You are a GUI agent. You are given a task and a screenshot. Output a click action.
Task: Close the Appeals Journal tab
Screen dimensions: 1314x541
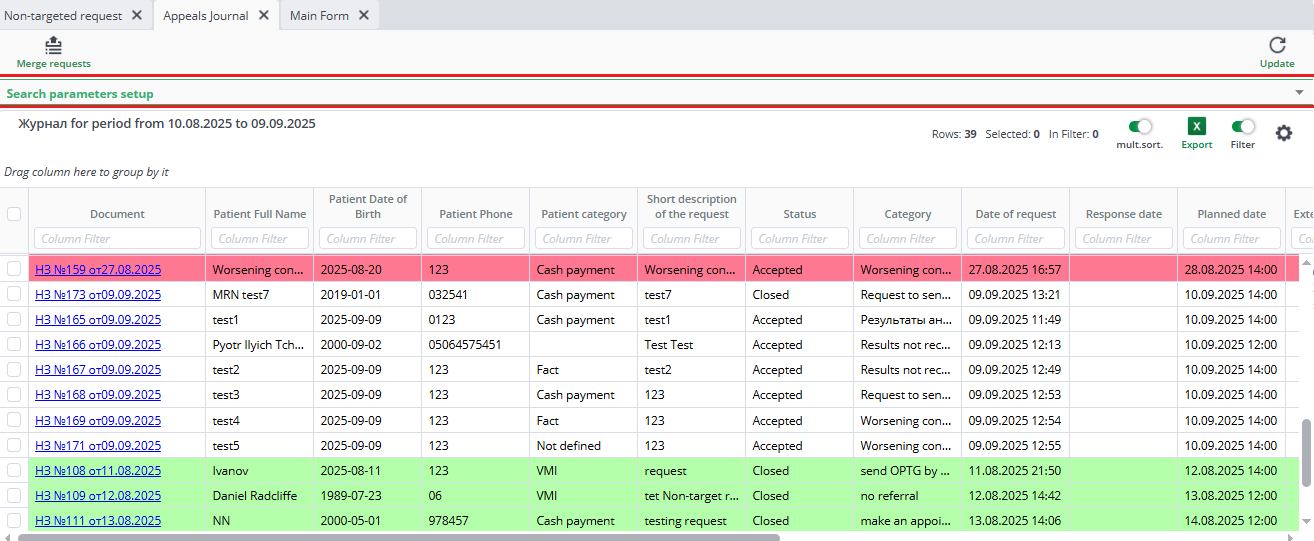(x=264, y=15)
